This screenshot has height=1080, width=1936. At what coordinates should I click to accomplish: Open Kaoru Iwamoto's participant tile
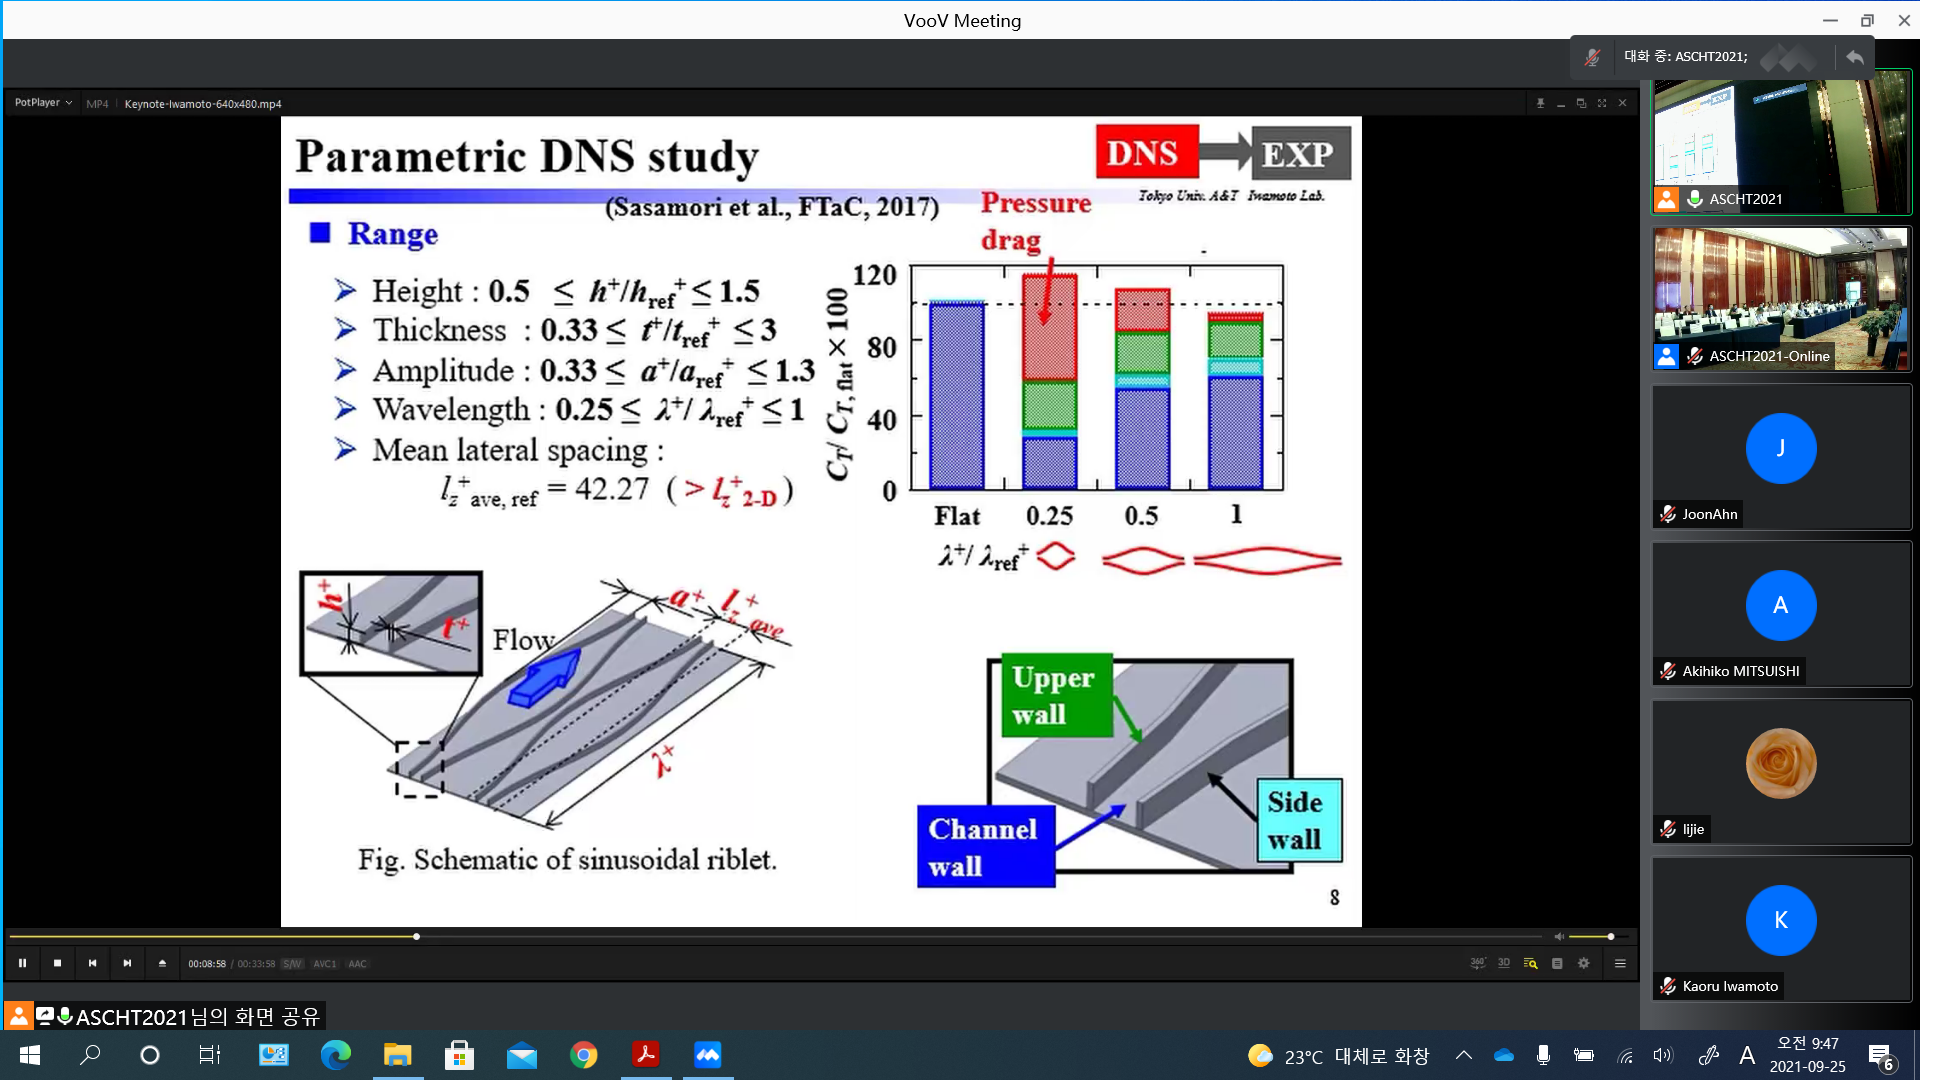(x=1780, y=928)
